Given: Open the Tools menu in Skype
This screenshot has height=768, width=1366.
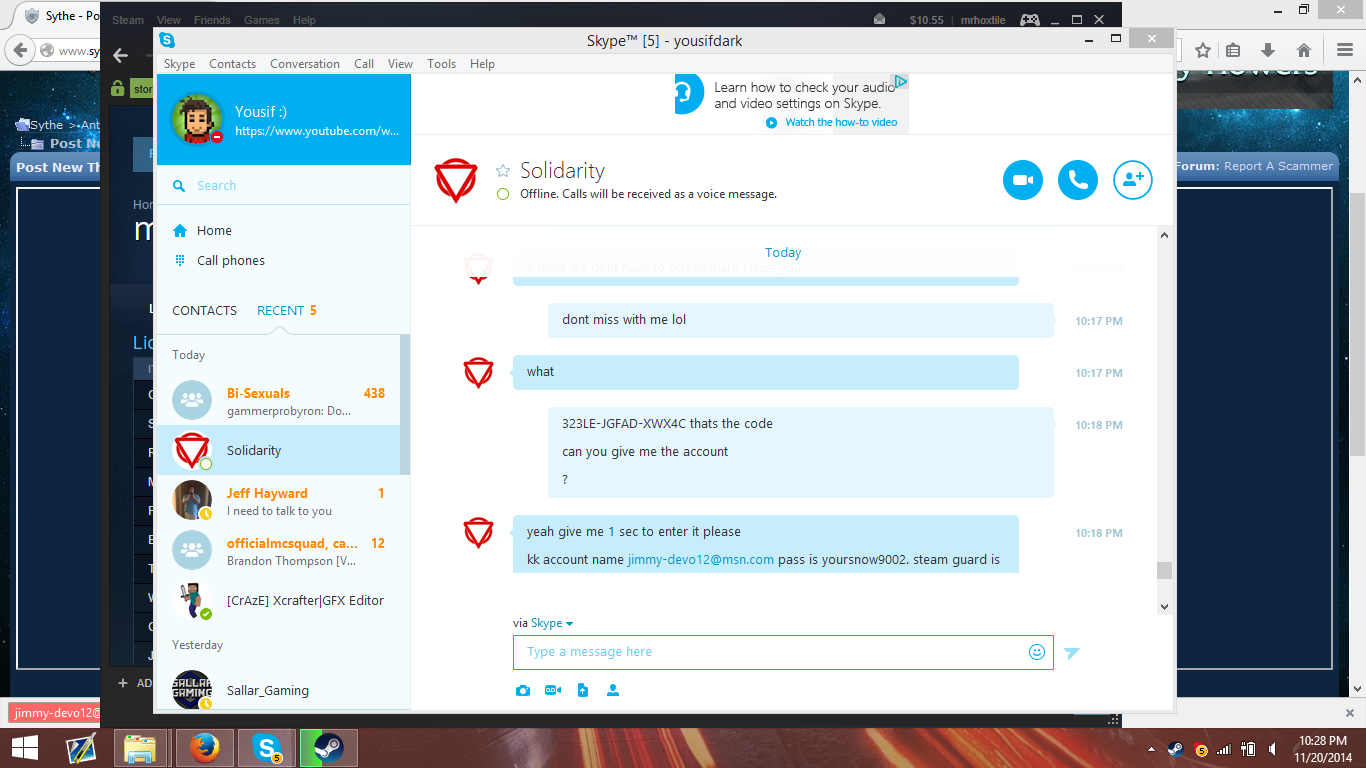Looking at the screenshot, I should click(x=441, y=64).
